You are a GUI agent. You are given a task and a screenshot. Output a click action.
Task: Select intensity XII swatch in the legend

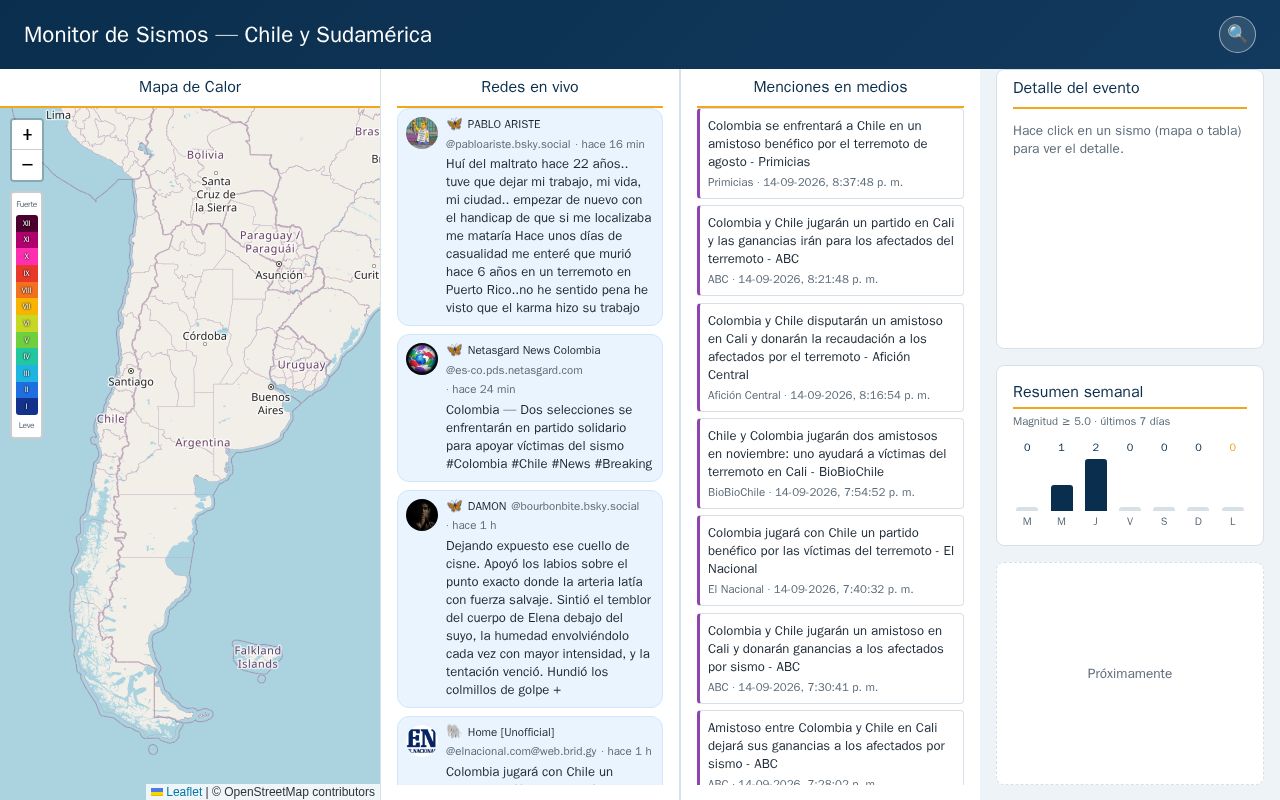27,223
